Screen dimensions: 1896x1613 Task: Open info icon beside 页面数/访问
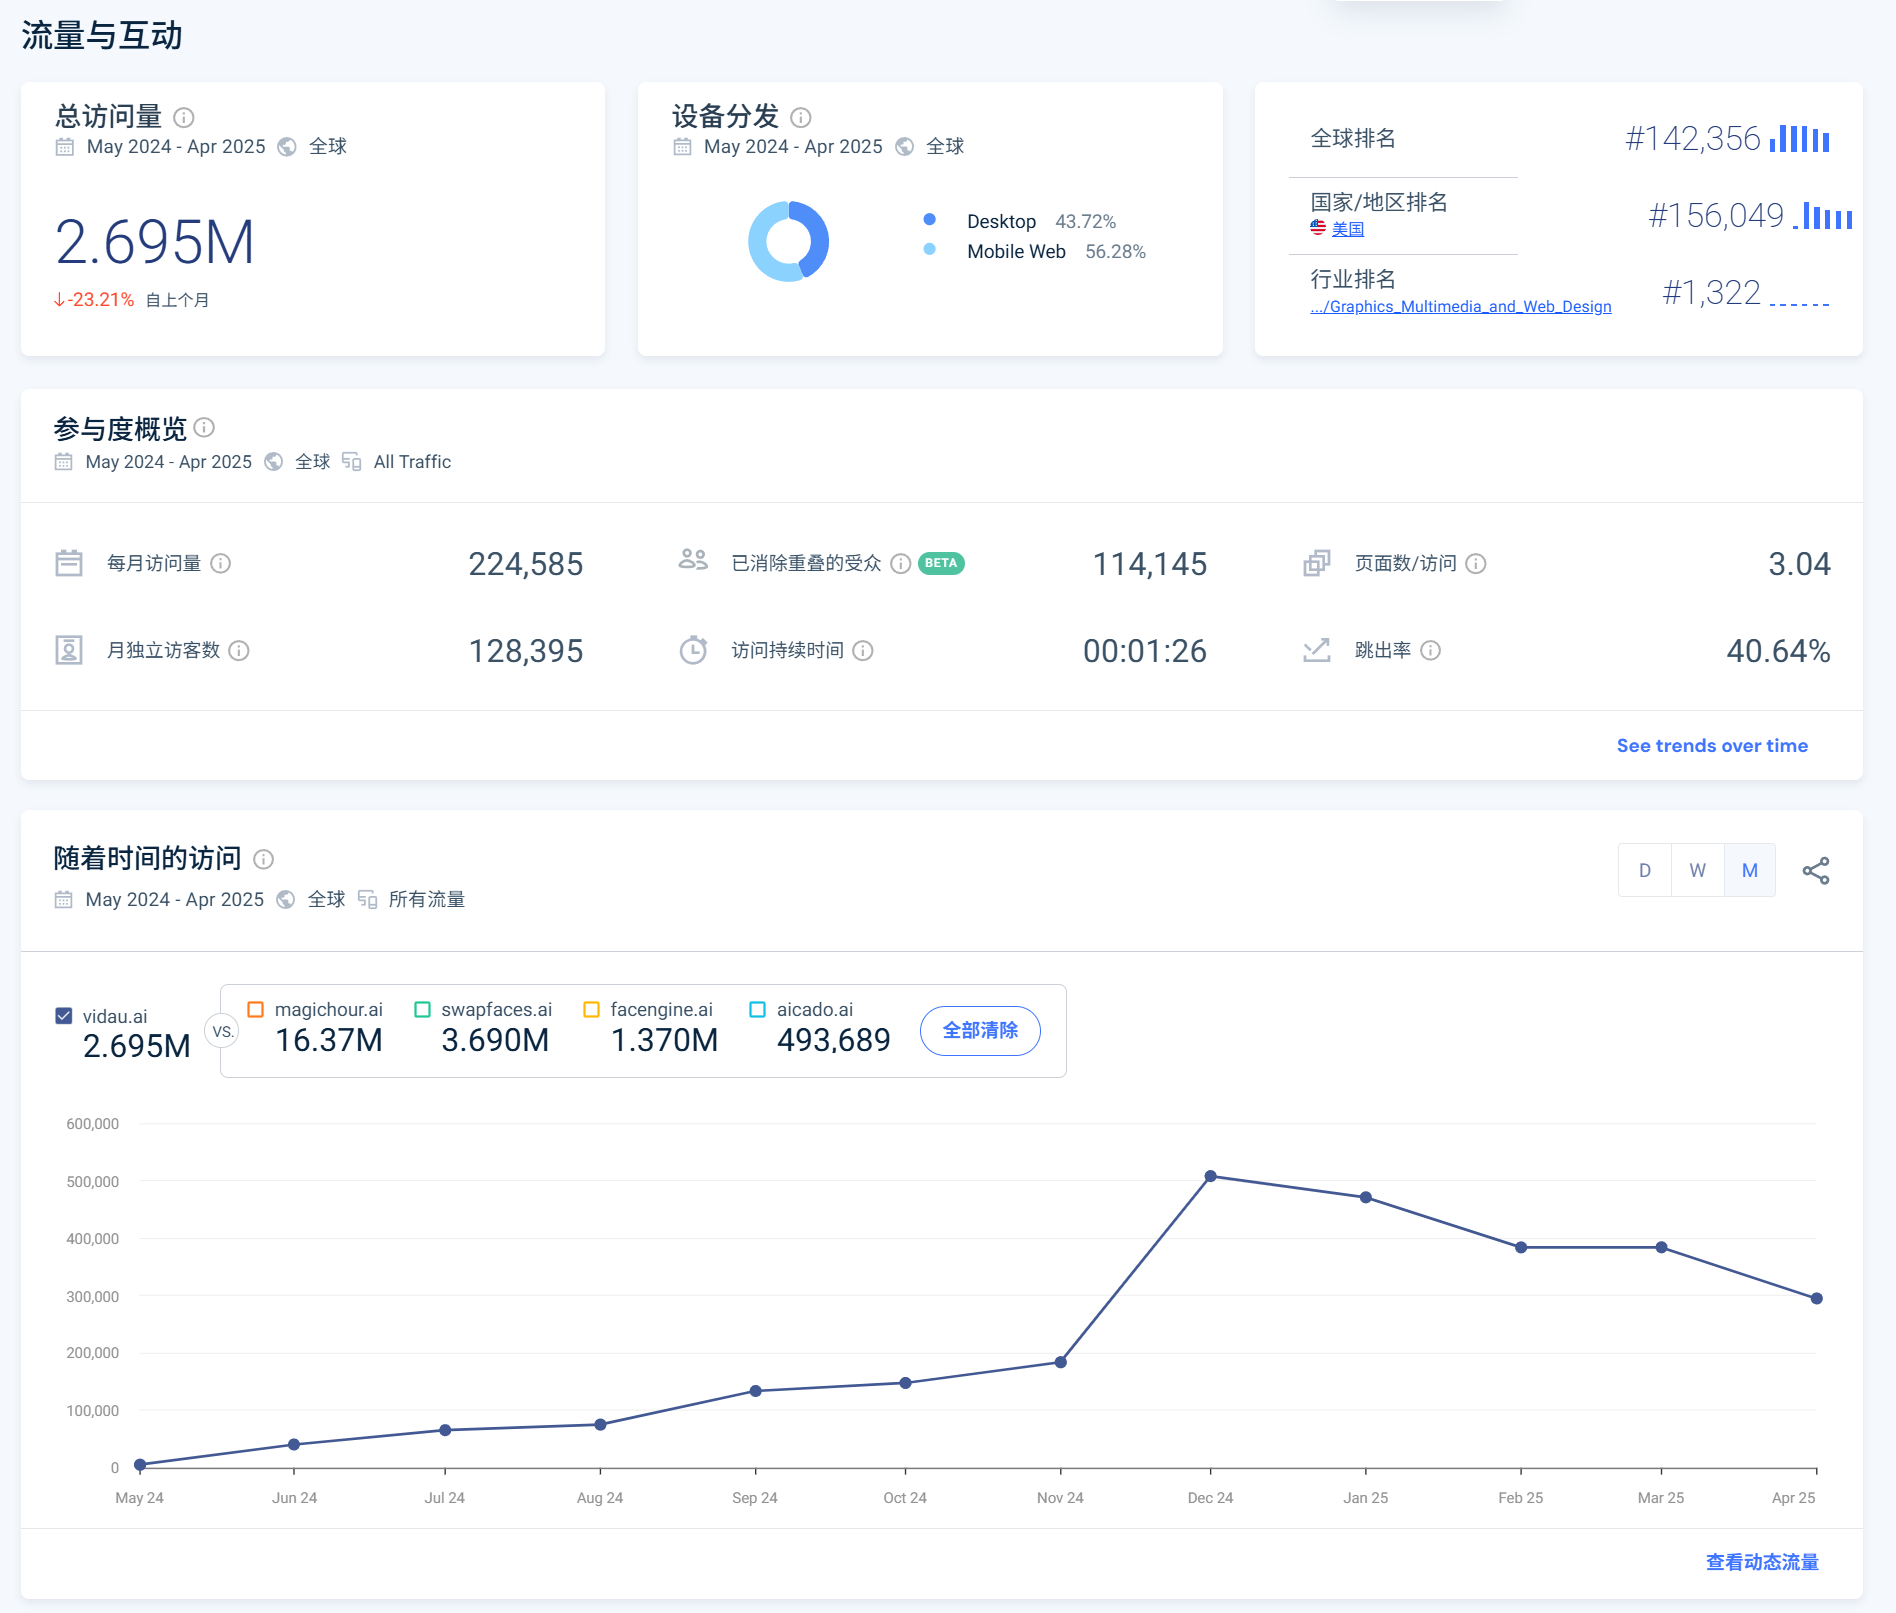click(x=1476, y=564)
